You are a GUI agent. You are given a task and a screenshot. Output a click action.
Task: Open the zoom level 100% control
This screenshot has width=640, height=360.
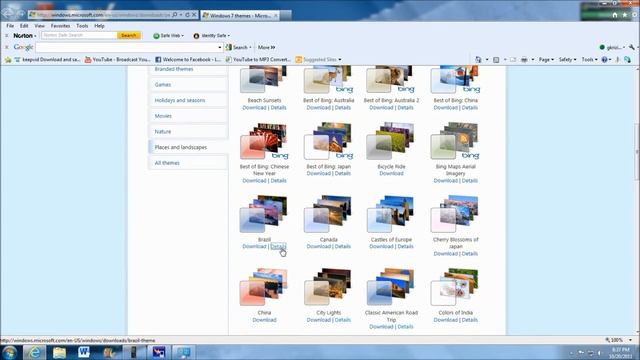pyautogui.click(x=619, y=340)
